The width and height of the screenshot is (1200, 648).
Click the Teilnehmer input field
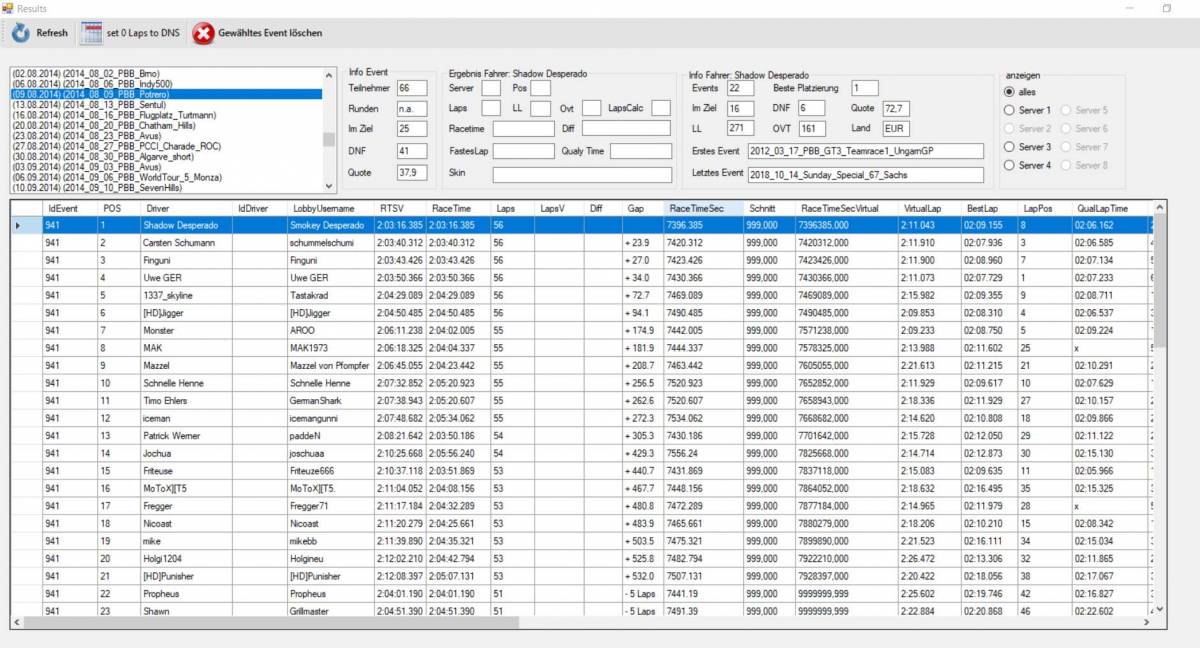click(x=411, y=88)
